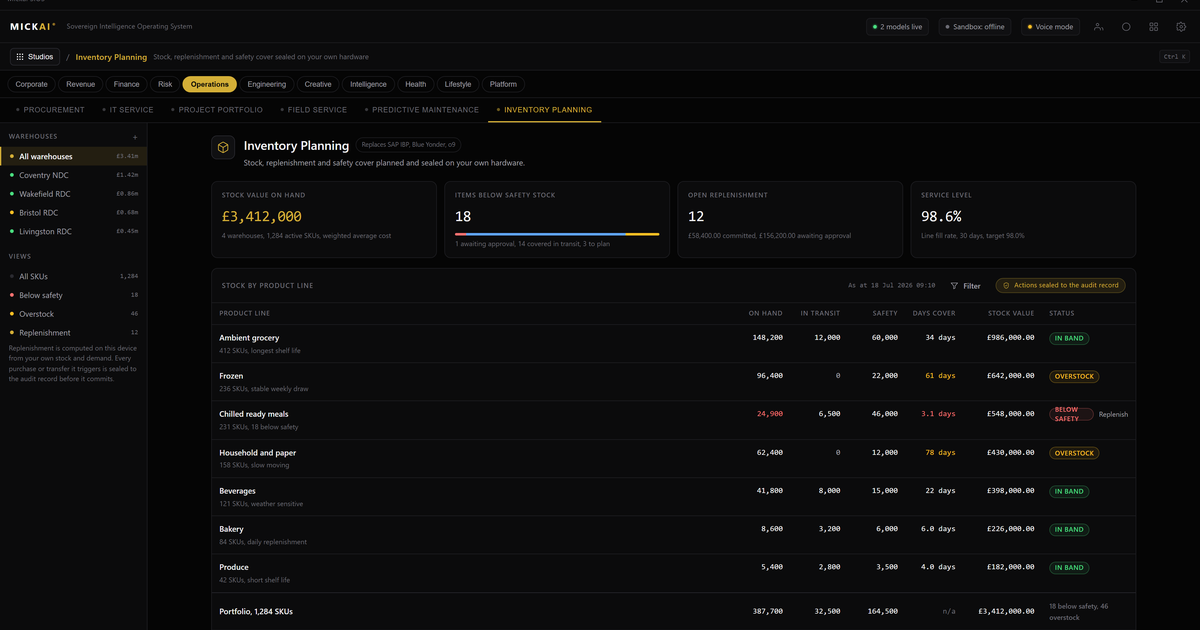Sort by the Stock Value column header
1200x630 pixels.
[x=1011, y=313]
